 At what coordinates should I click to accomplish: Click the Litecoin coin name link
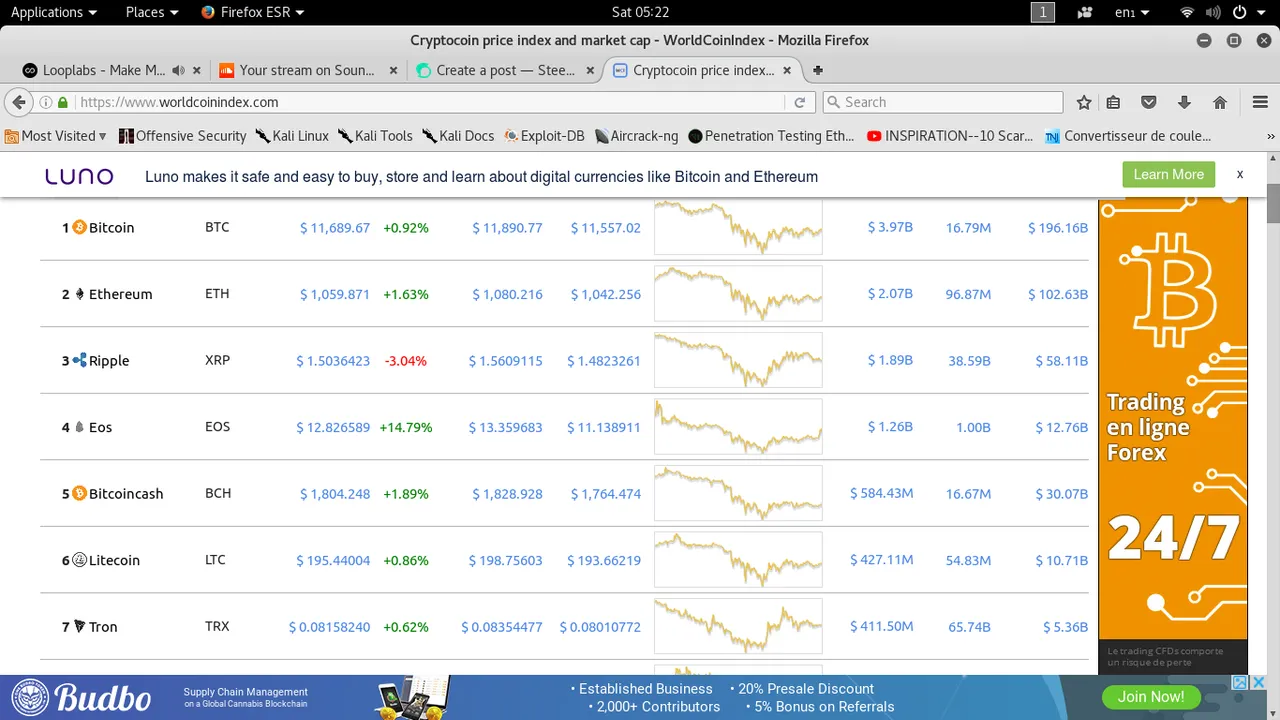click(114, 560)
